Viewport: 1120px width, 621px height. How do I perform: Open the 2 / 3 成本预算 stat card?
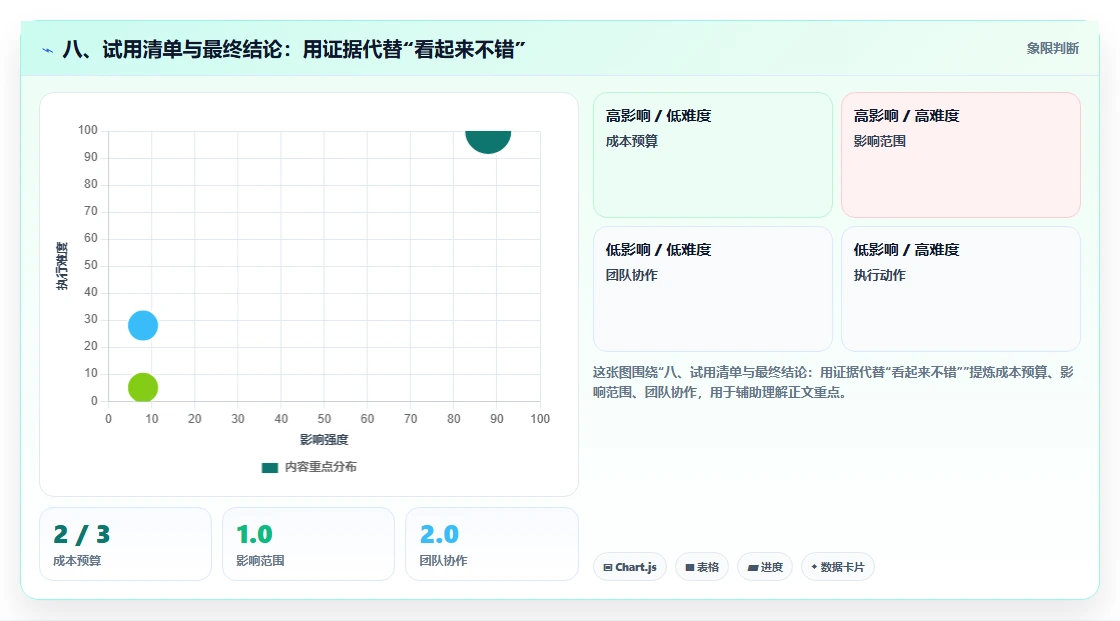pos(126,544)
